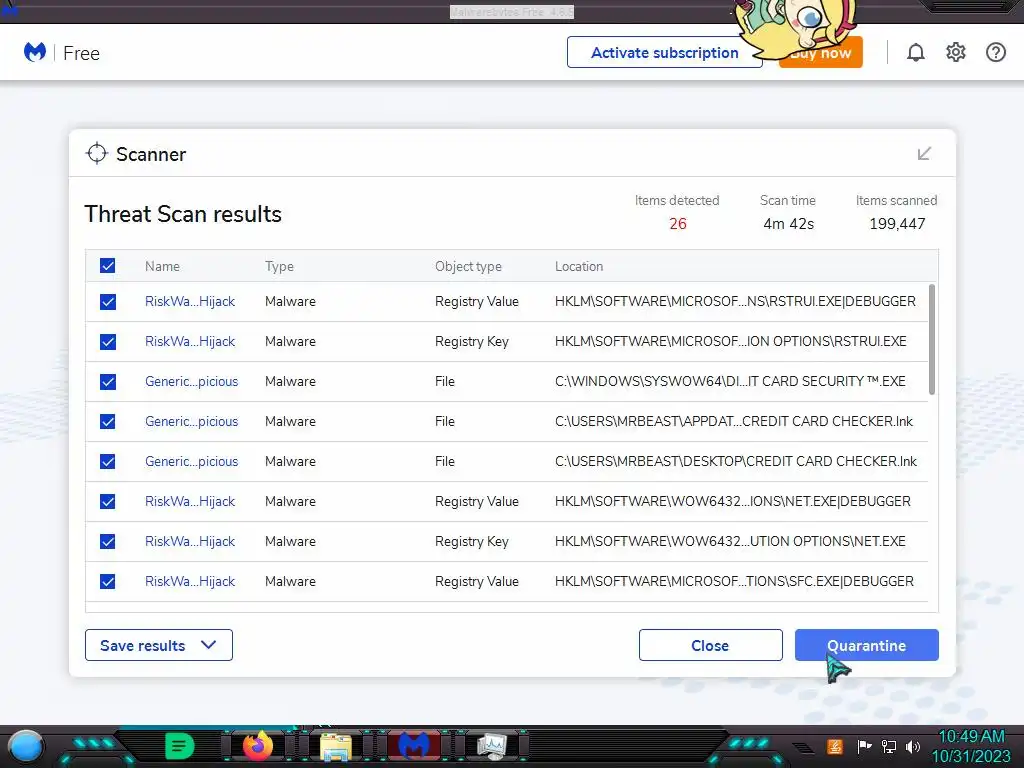The height and width of the screenshot is (768, 1024).
Task: Open Generic...picious link for CARD SECURITY ™.EXE
Action: coord(191,381)
